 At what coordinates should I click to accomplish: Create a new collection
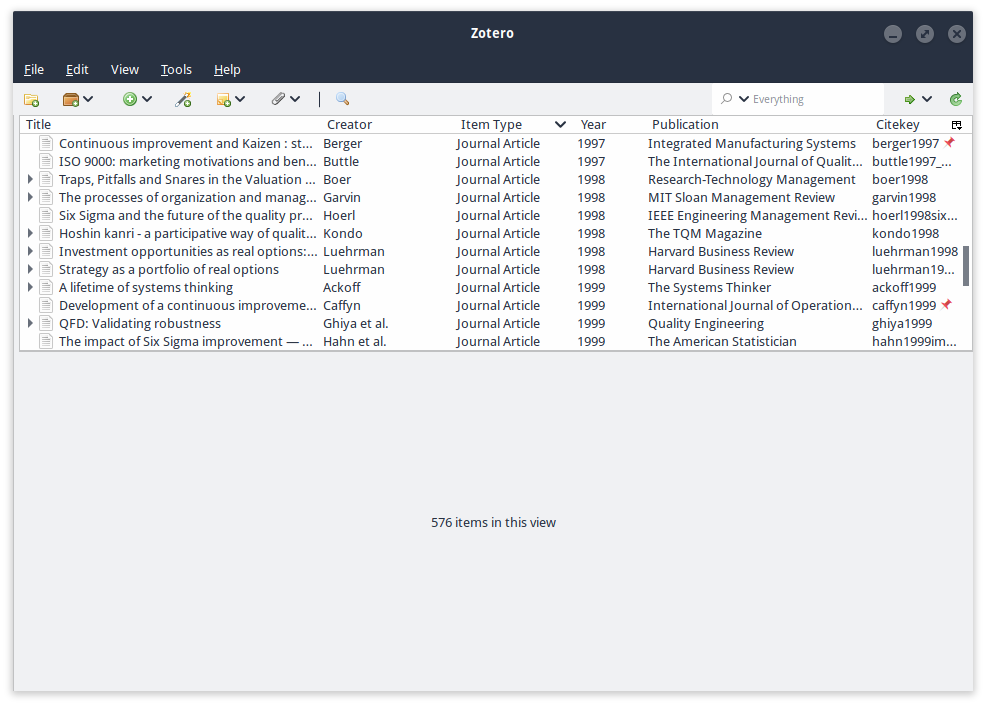[x=31, y=99]
